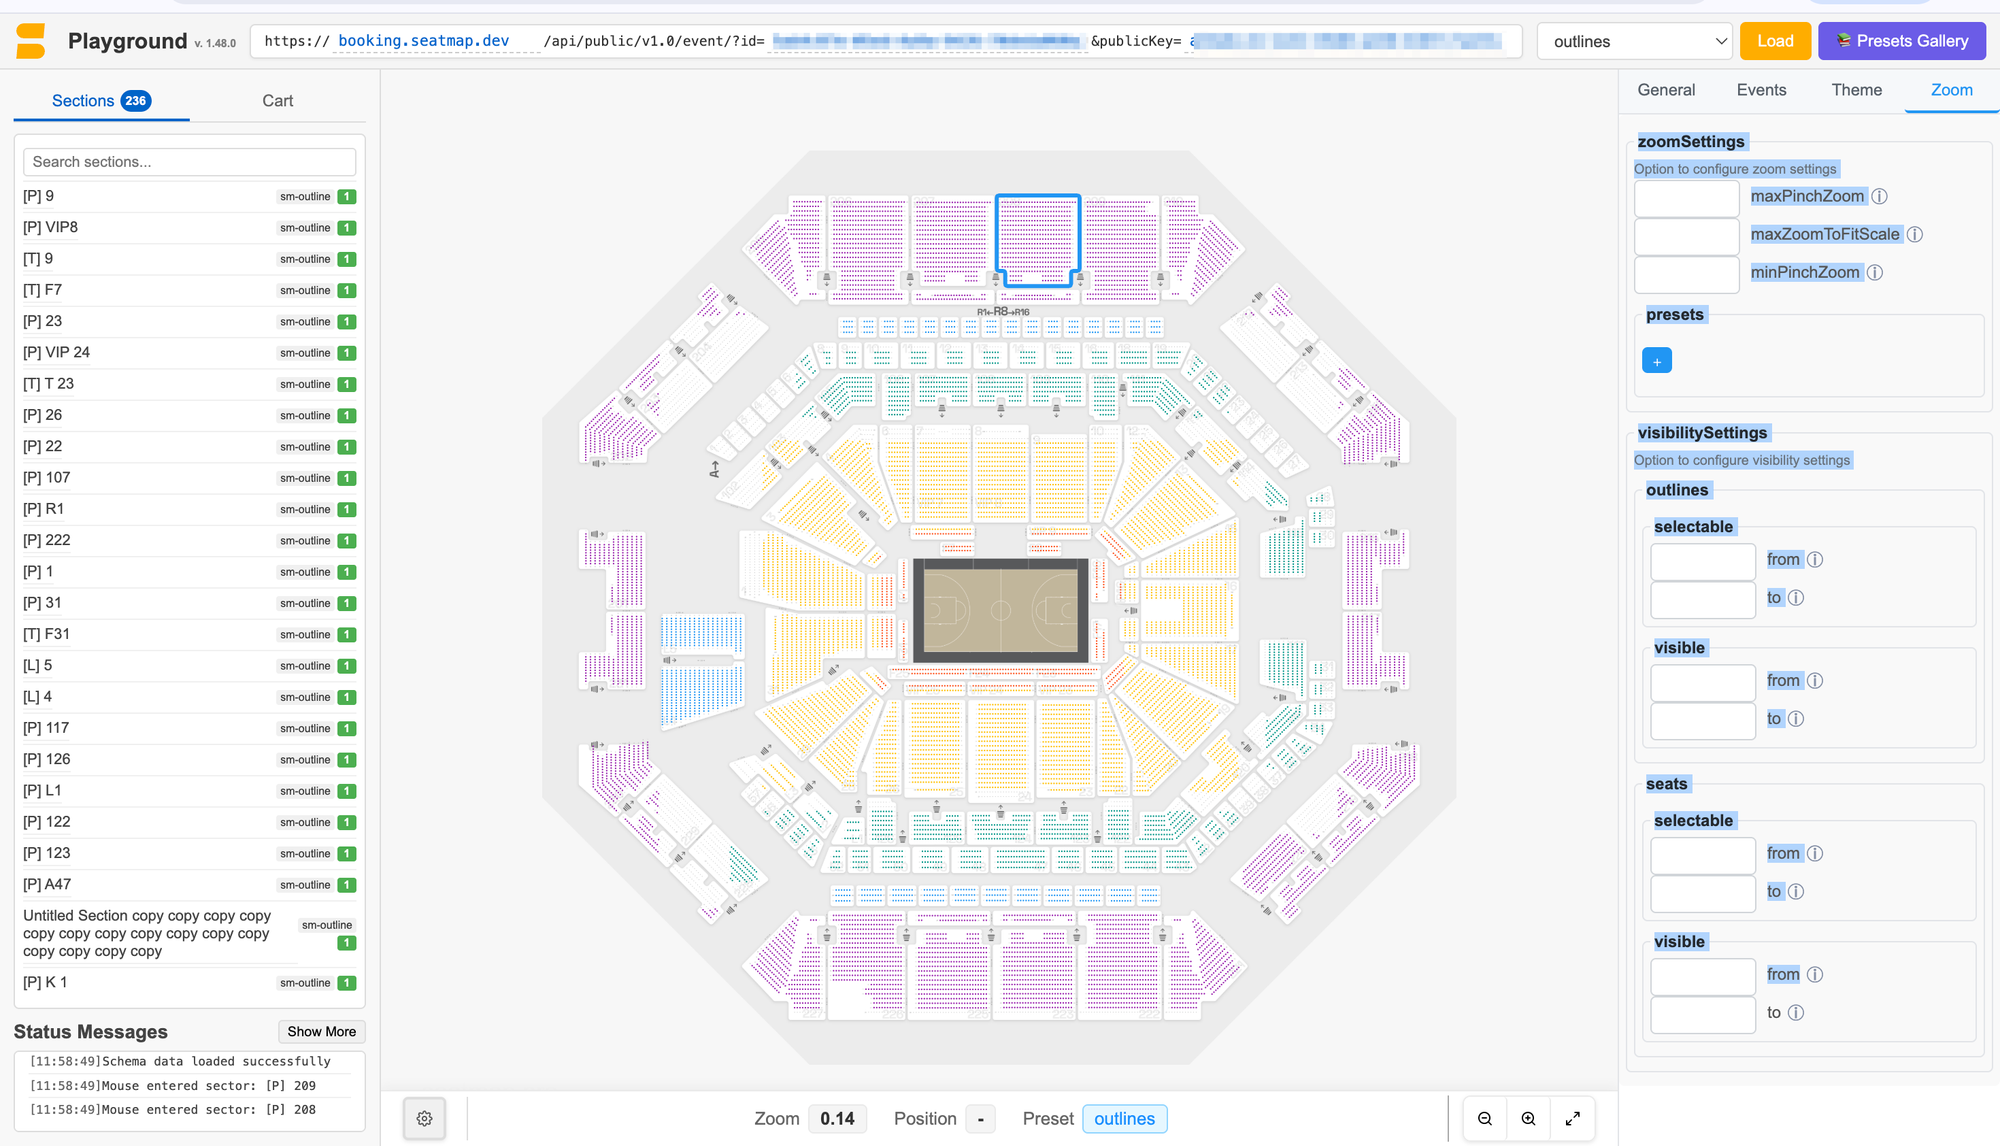Click the info icon beside maxZoomToFitScale
Screen dimensions: 2000x1146
[x=1914, y=235]
